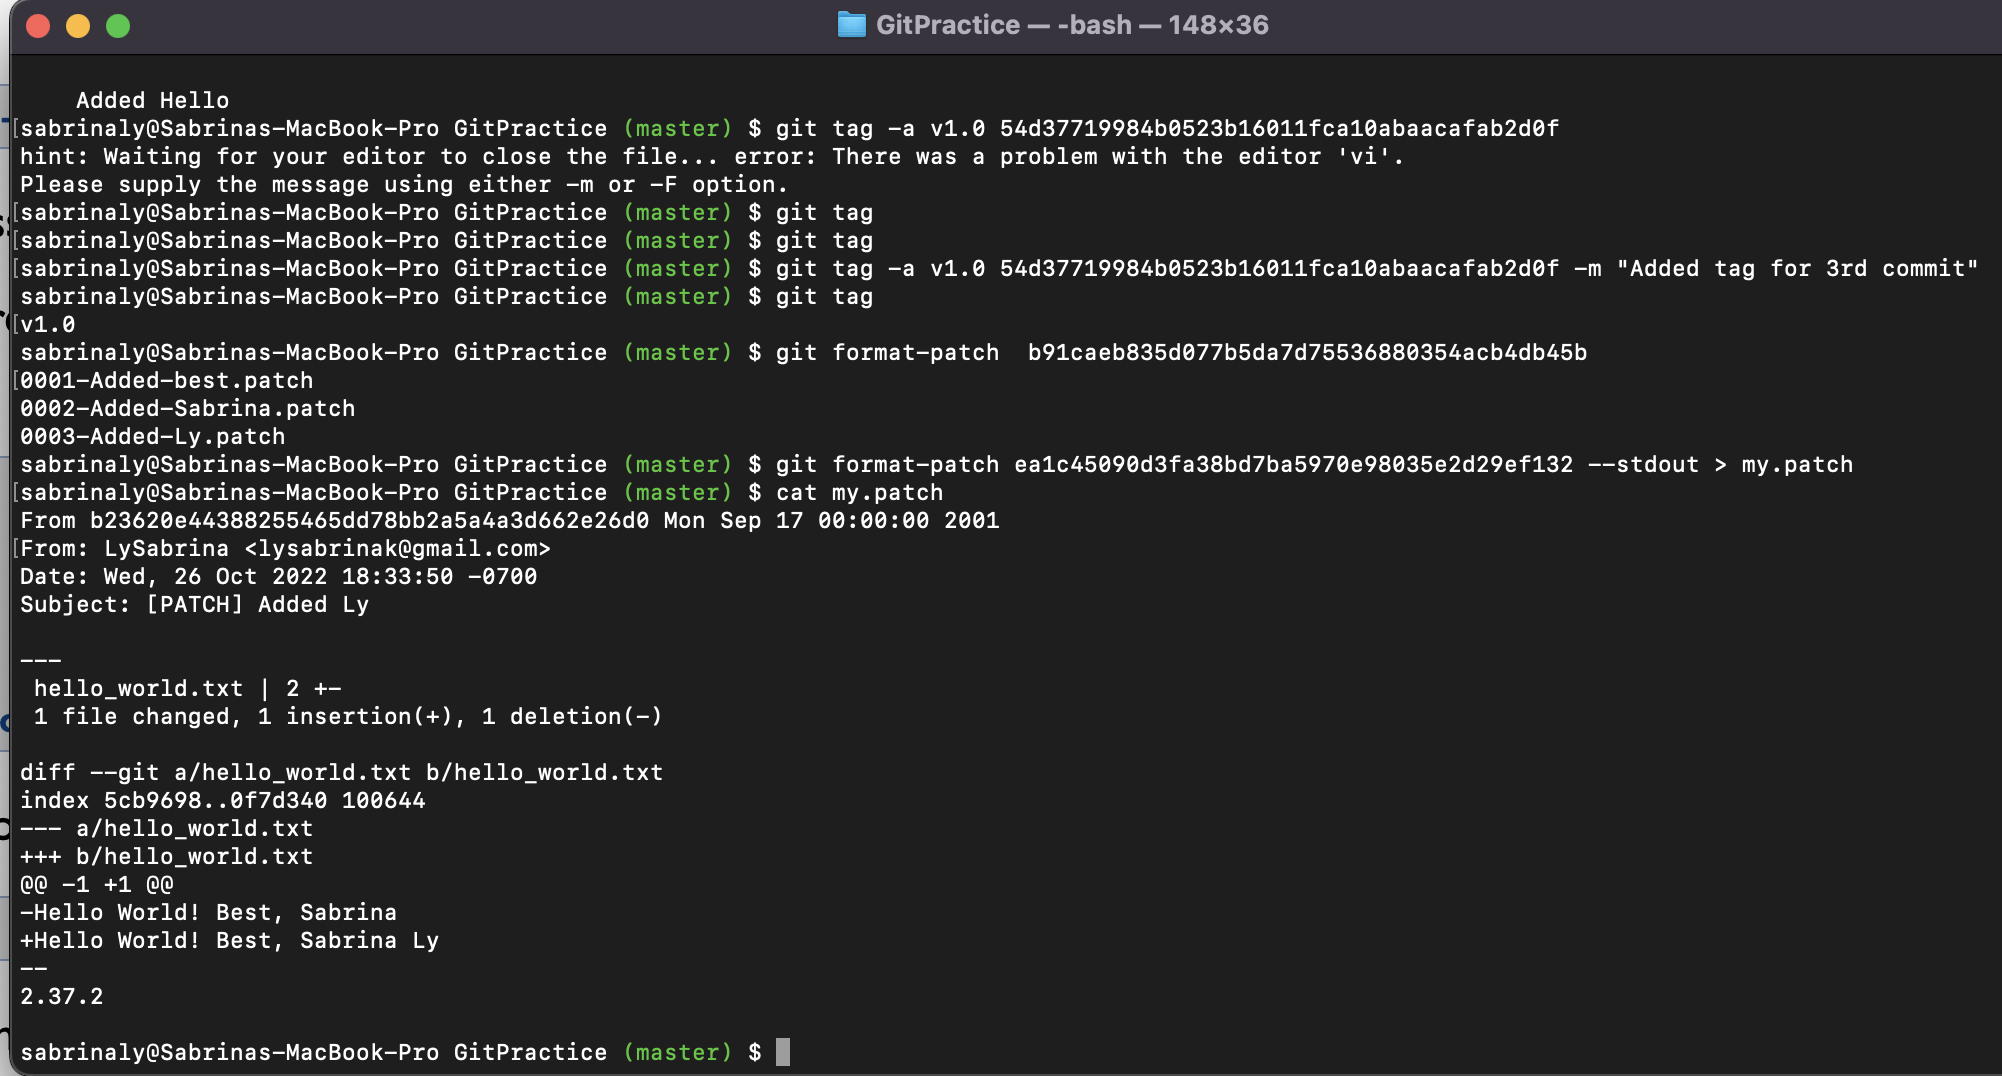This screenshot has height=1076, width=2002.
Task: Click the 0003-Added-Ly.patch output line
Action: [x=152, y=437]
